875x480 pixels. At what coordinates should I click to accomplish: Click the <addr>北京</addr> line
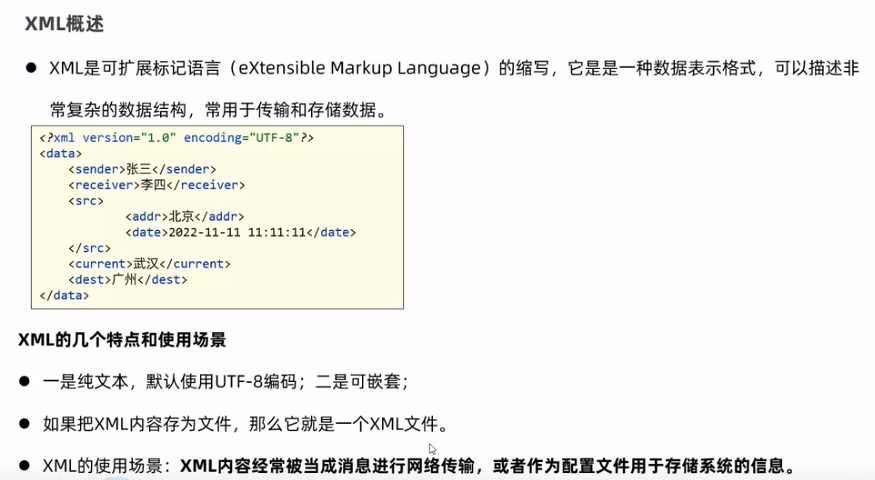[185, 217]
